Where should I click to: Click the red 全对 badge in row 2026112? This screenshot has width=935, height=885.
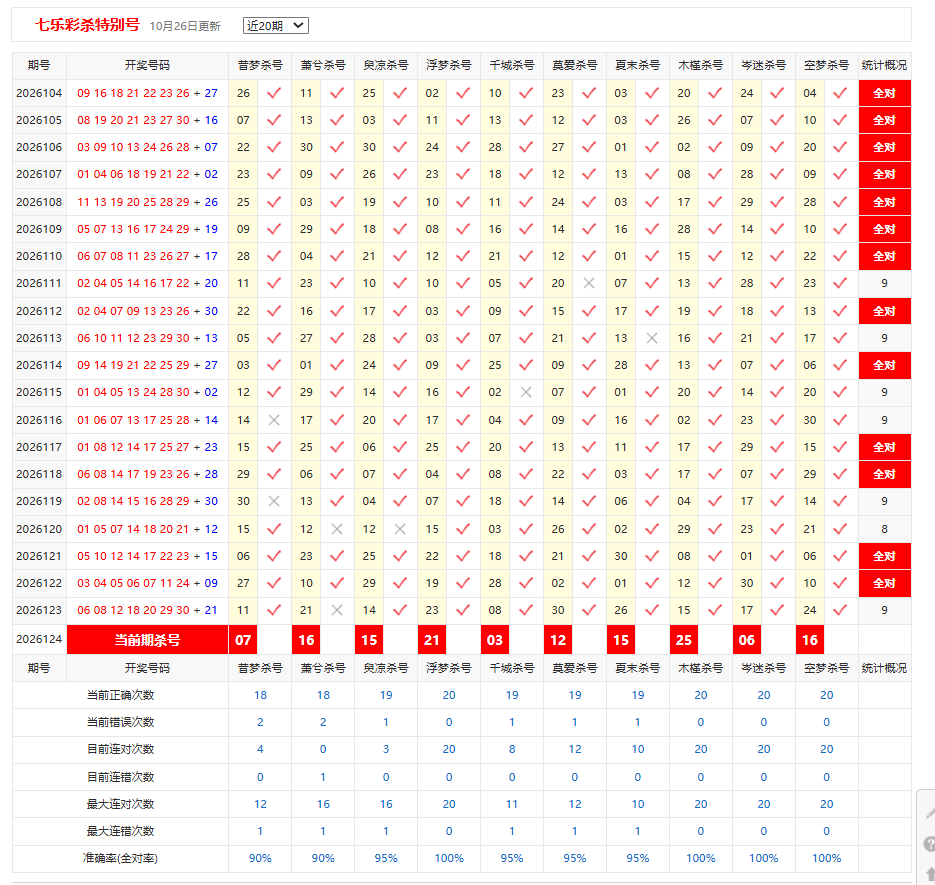click(x=884, y=311)
